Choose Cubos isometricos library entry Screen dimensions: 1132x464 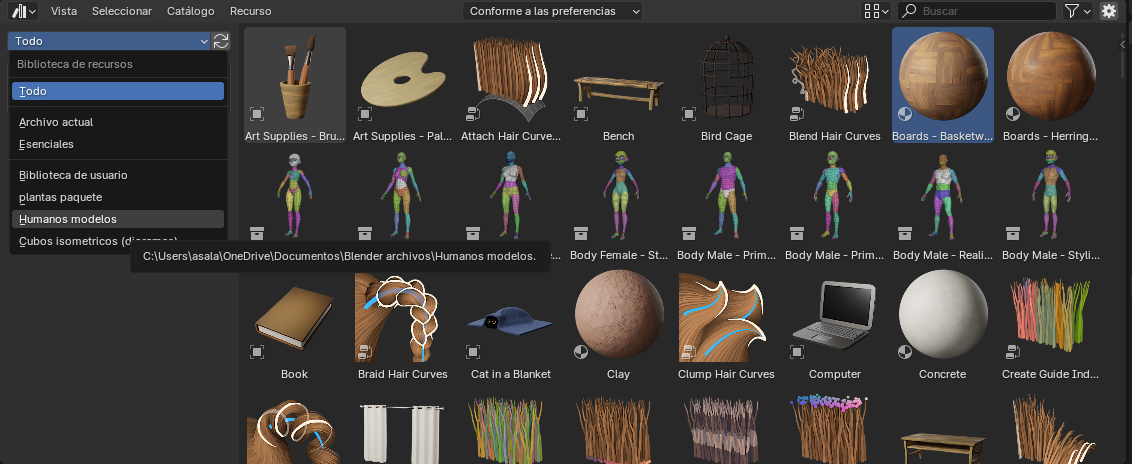coord(118,241)
